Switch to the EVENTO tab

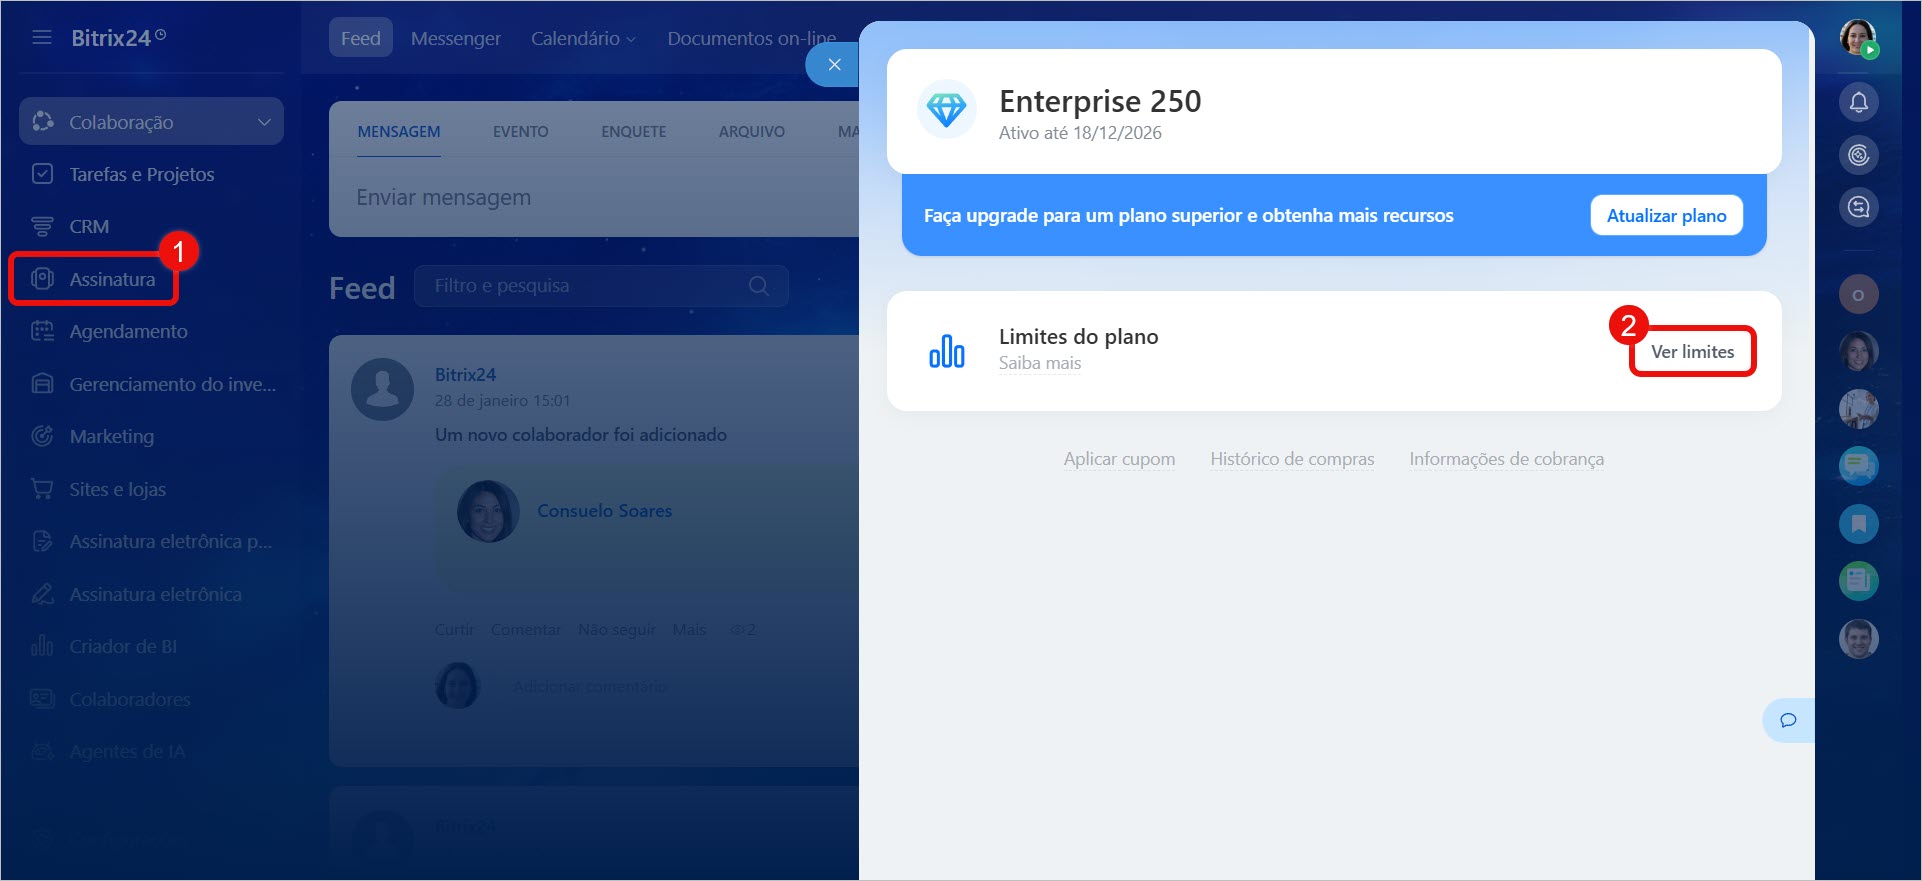(x=520, y=132)
